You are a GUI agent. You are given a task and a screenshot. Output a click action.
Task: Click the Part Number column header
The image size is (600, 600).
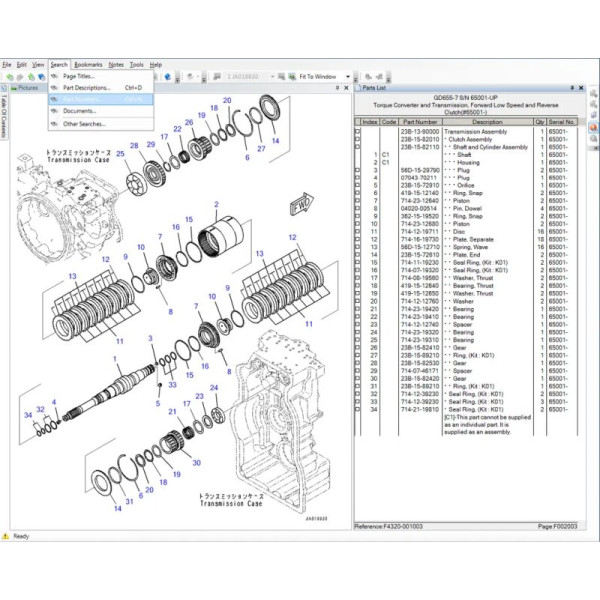(x=420, y=122)
